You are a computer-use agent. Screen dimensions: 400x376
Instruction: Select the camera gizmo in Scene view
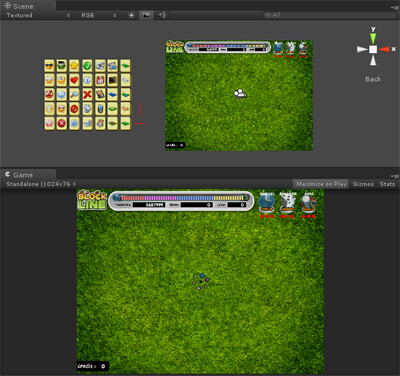(x=240, y=94)
